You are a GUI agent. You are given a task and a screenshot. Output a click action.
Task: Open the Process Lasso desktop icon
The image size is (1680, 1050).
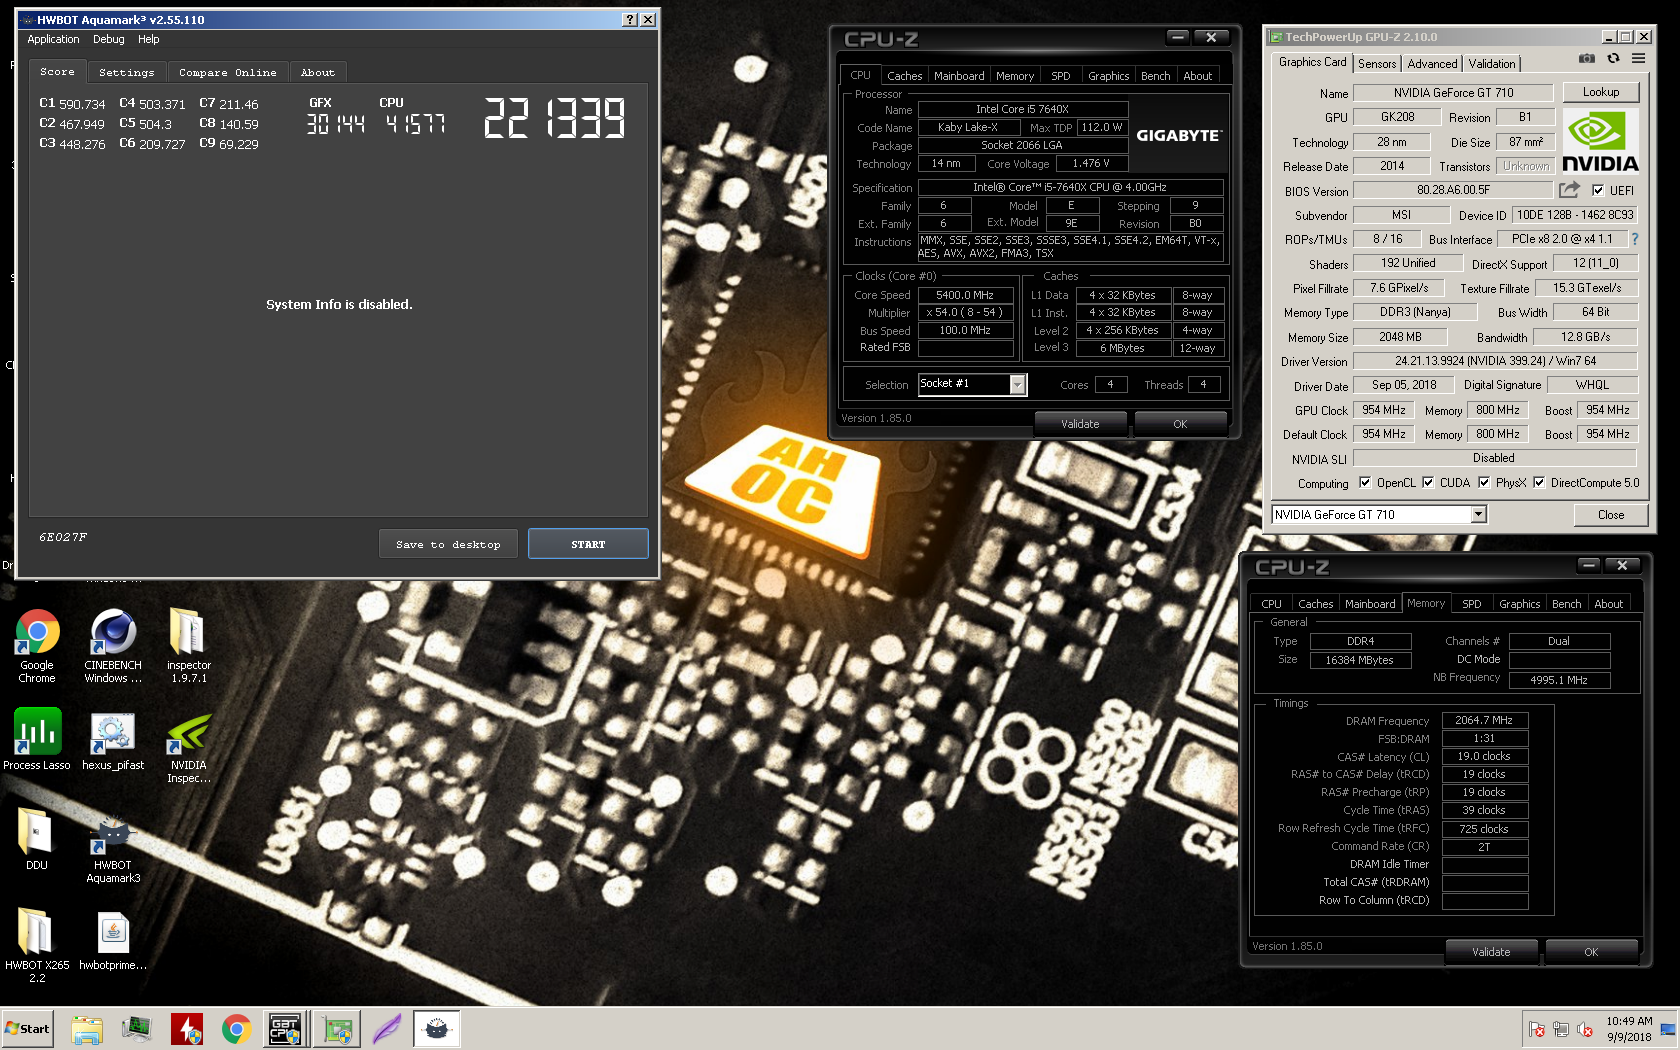37,740
